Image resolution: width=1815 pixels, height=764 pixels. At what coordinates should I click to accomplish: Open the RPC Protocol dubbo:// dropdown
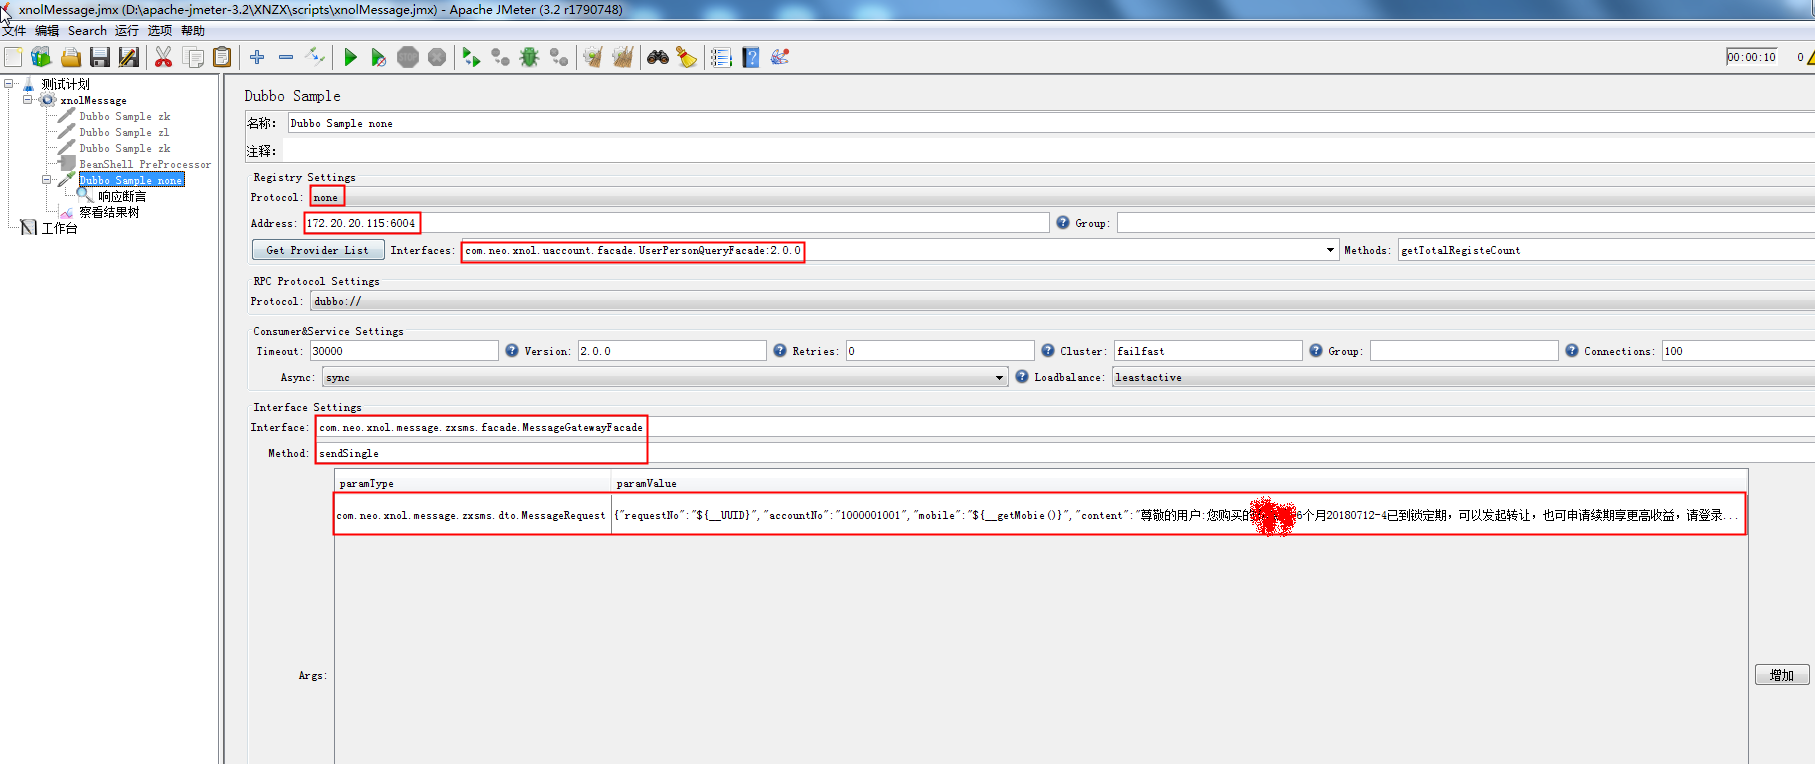coord(1060,301)
